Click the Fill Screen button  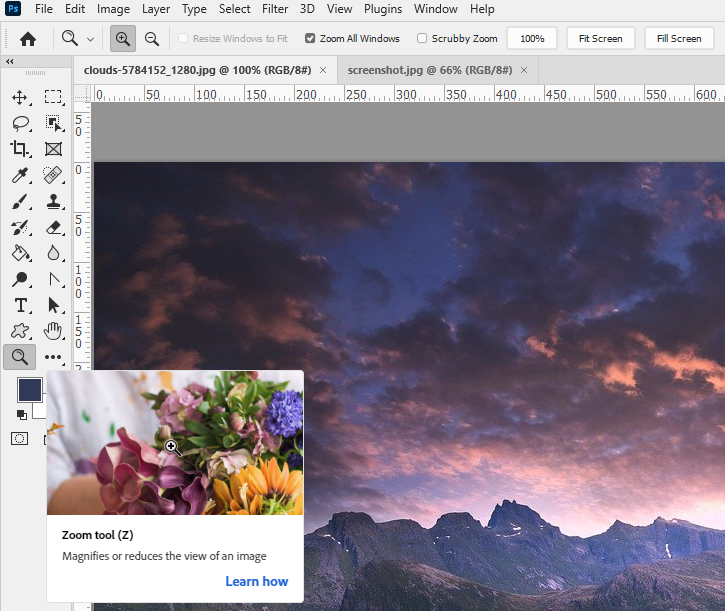click(679, 38)
